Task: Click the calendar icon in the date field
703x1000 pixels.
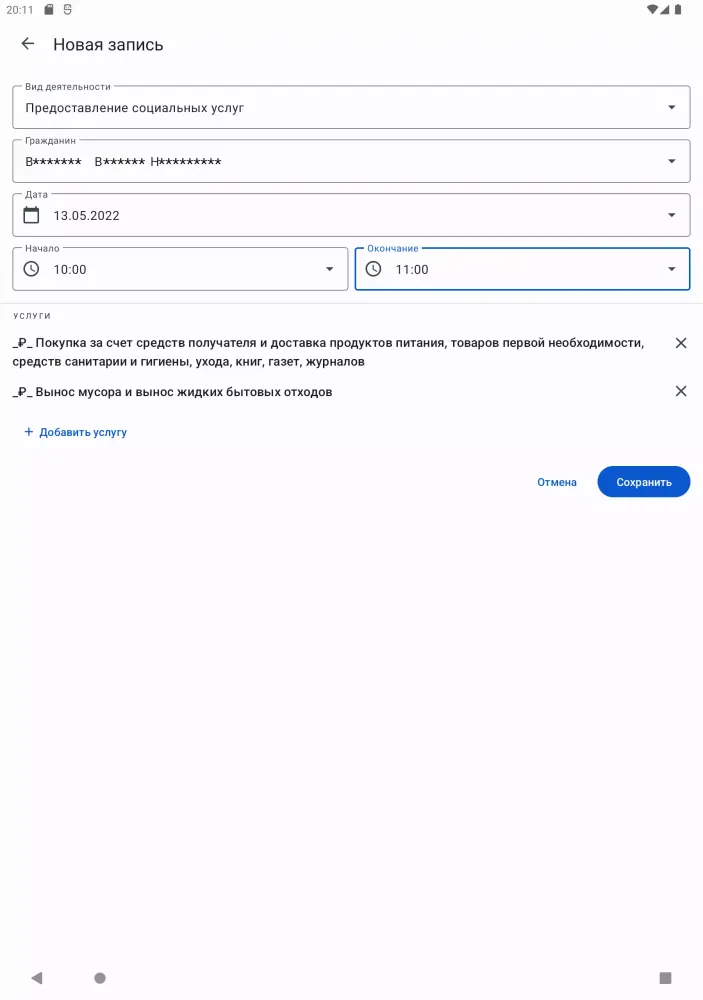Action: click(x=32, y=215)
